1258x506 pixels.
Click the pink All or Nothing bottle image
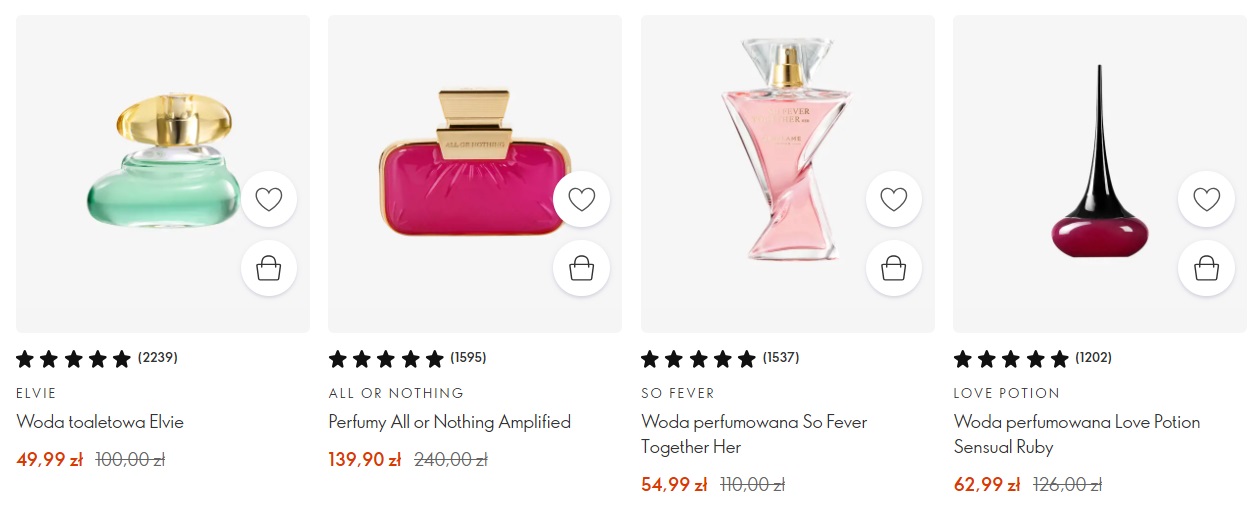(473, 165)
